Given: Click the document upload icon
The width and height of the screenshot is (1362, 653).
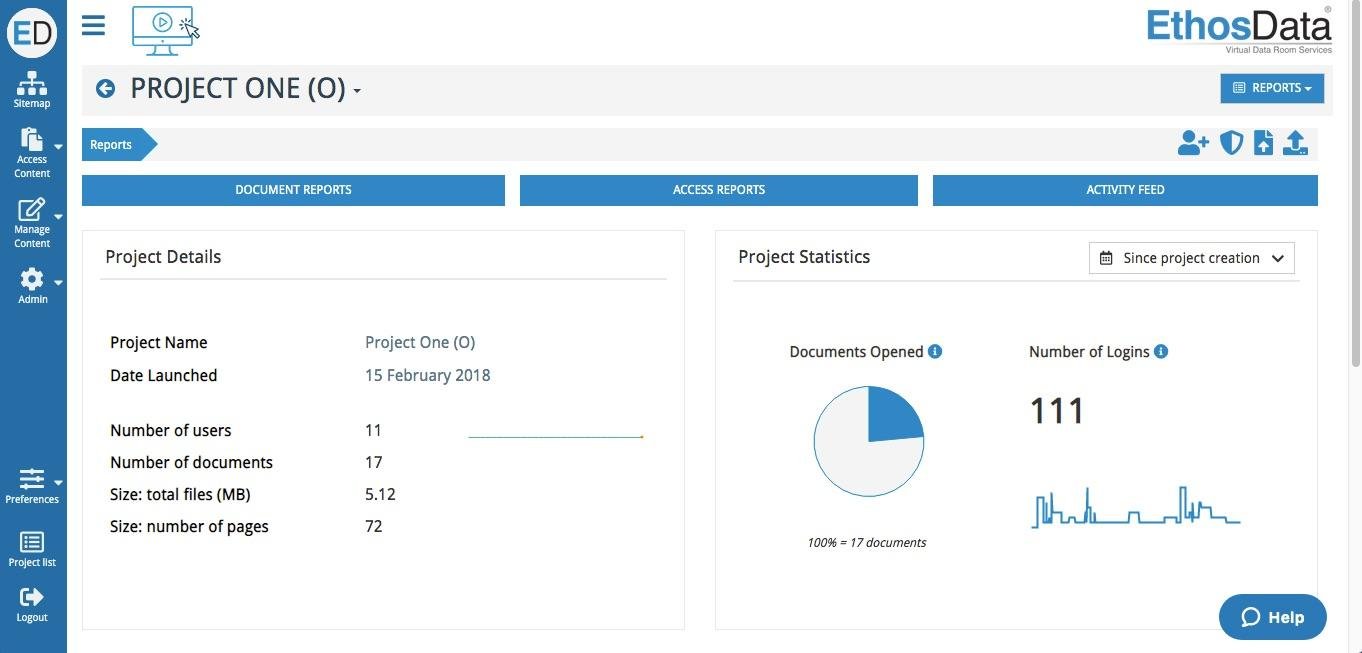Looking at the screenshot, I should pyautogui.click(x=1263, y=142).
